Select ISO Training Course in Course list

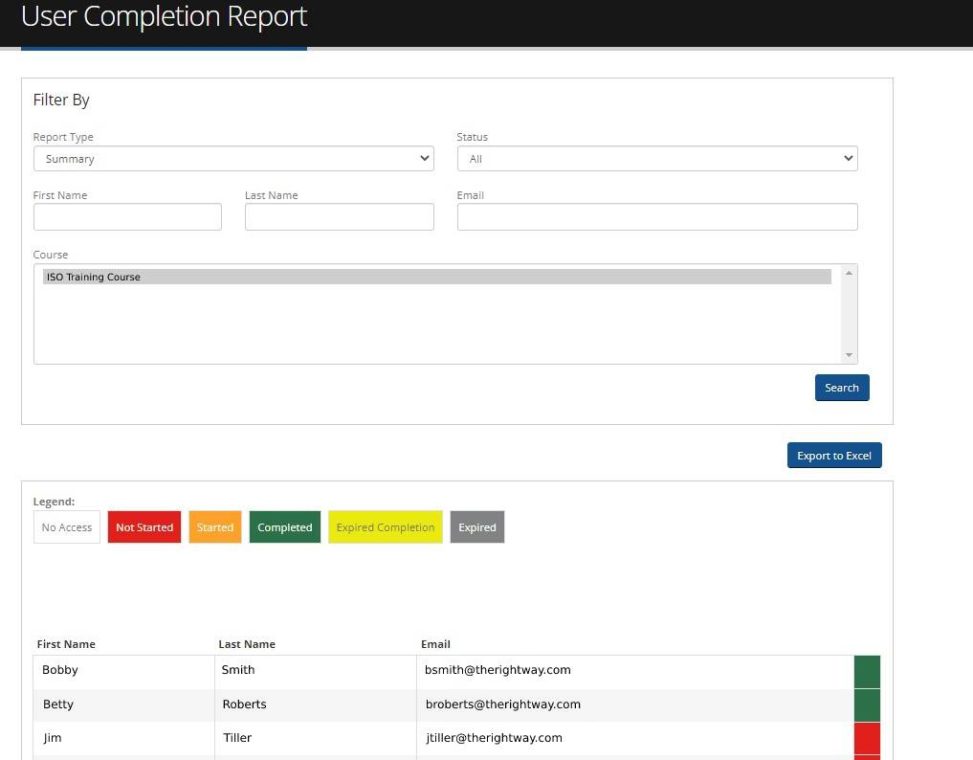(x=437, y=277)
